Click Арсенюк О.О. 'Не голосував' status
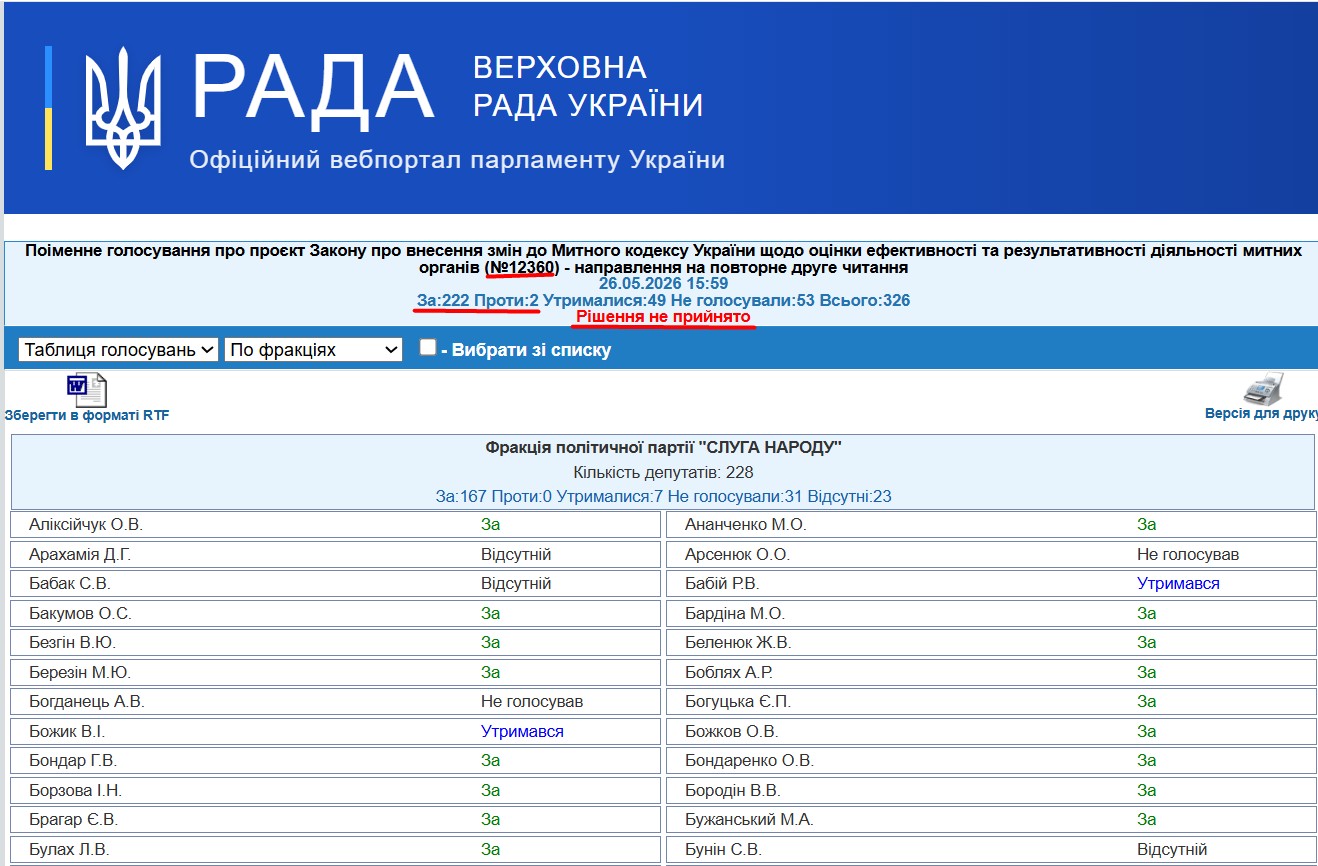Image resolution: width=1318 pixels, height=866 pixels. tap(1188, 554)
